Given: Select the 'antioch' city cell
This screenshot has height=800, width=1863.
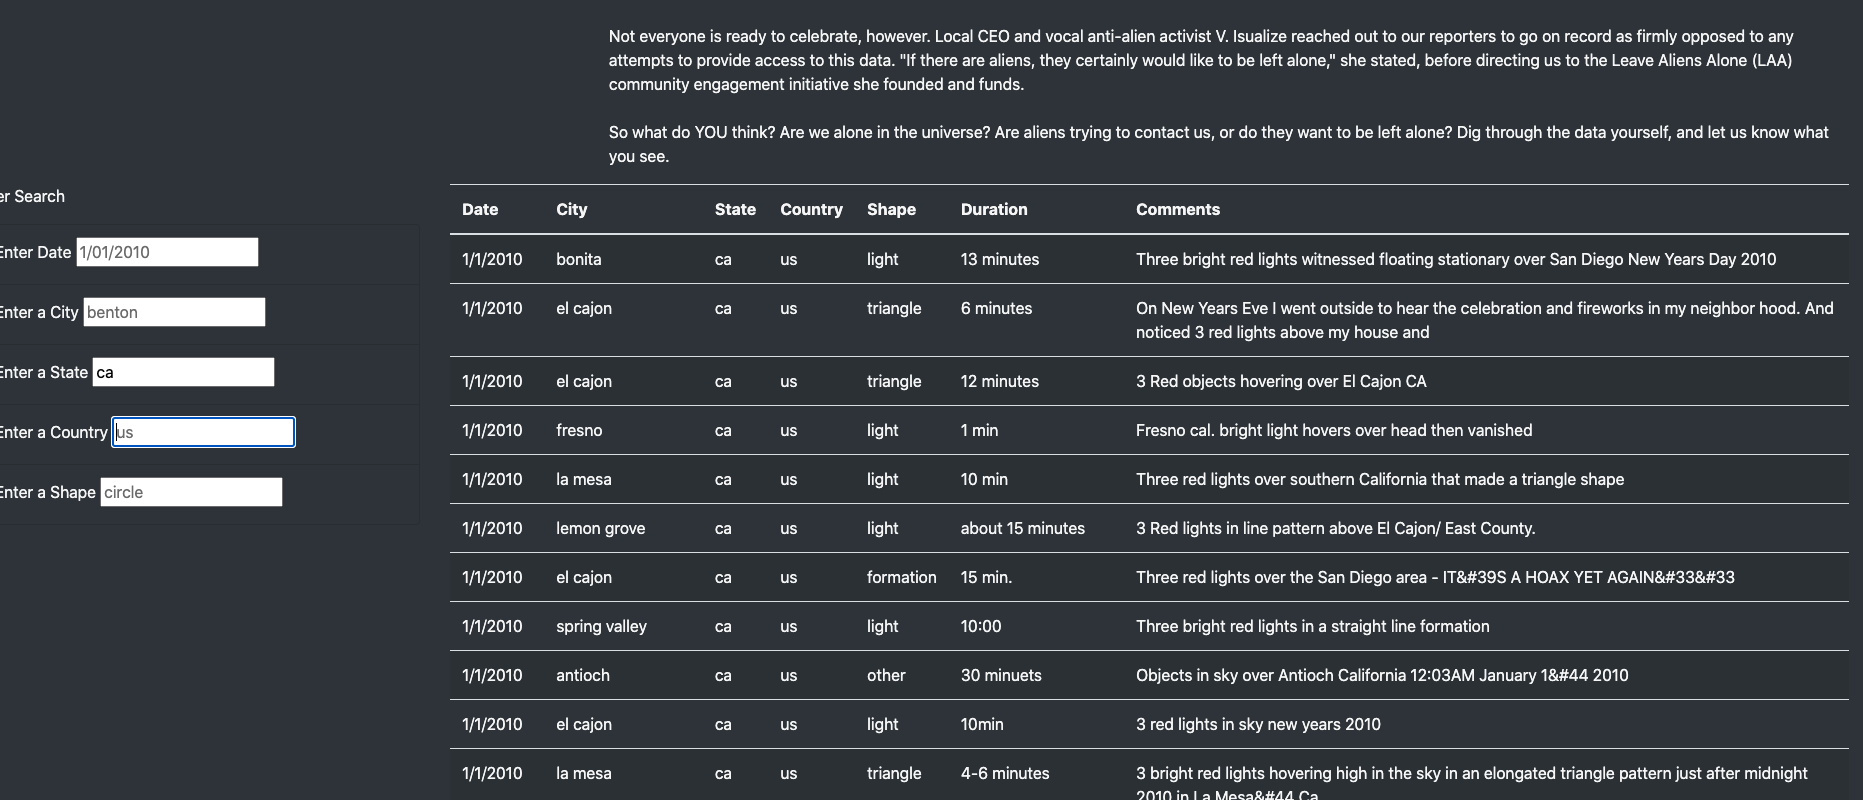Looking at the screenshot, I should pos(583,675).
